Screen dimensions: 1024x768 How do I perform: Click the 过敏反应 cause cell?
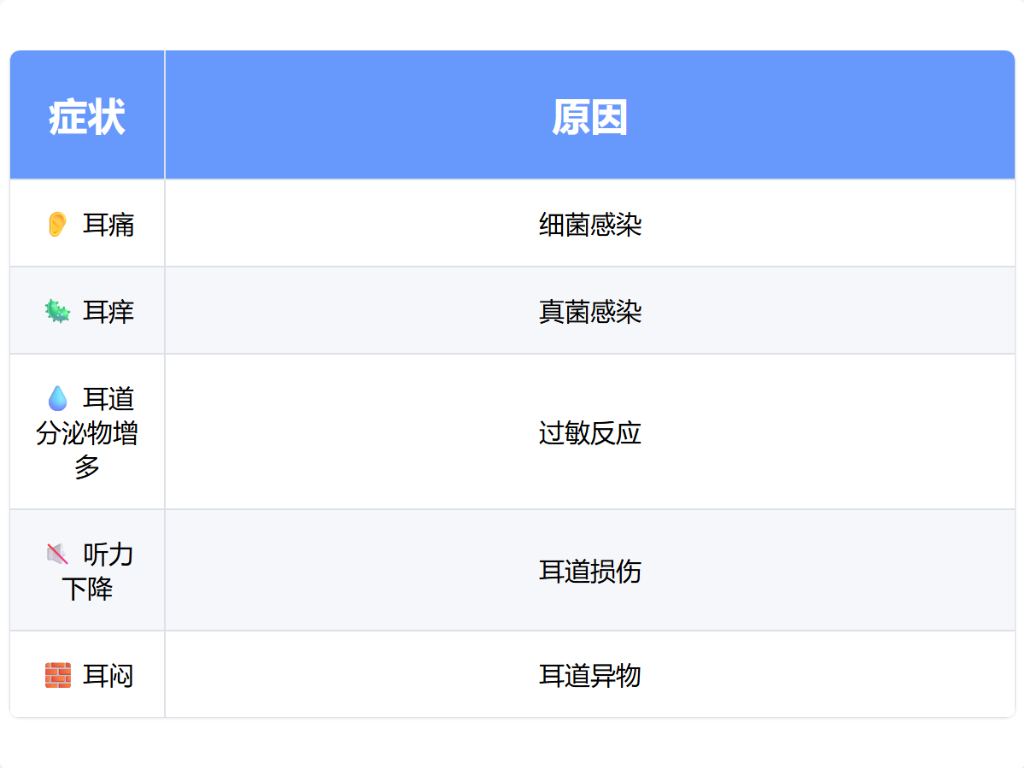click(x=590, y=433)
